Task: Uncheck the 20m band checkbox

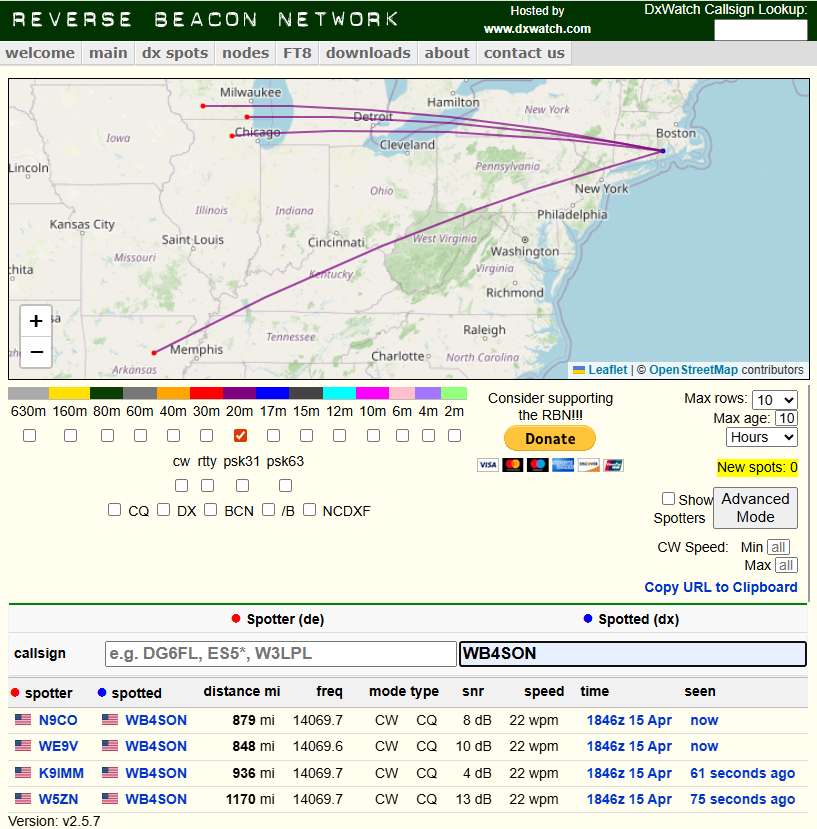Action: 240,435
